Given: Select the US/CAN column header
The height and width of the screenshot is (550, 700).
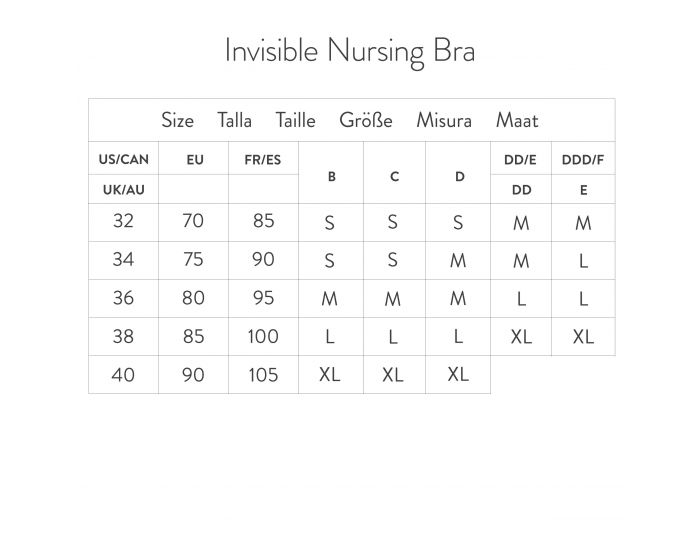Looking at the screenshot, I should pos(123,159).
